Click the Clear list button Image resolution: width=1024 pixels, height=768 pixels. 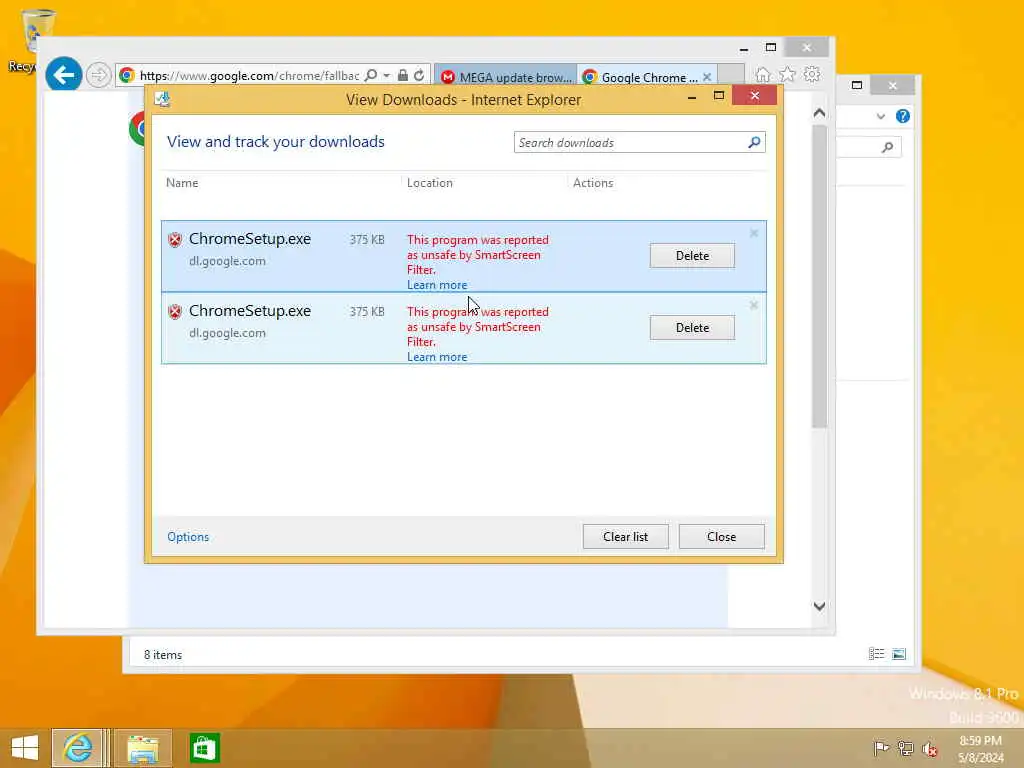[x=626, y=537]
